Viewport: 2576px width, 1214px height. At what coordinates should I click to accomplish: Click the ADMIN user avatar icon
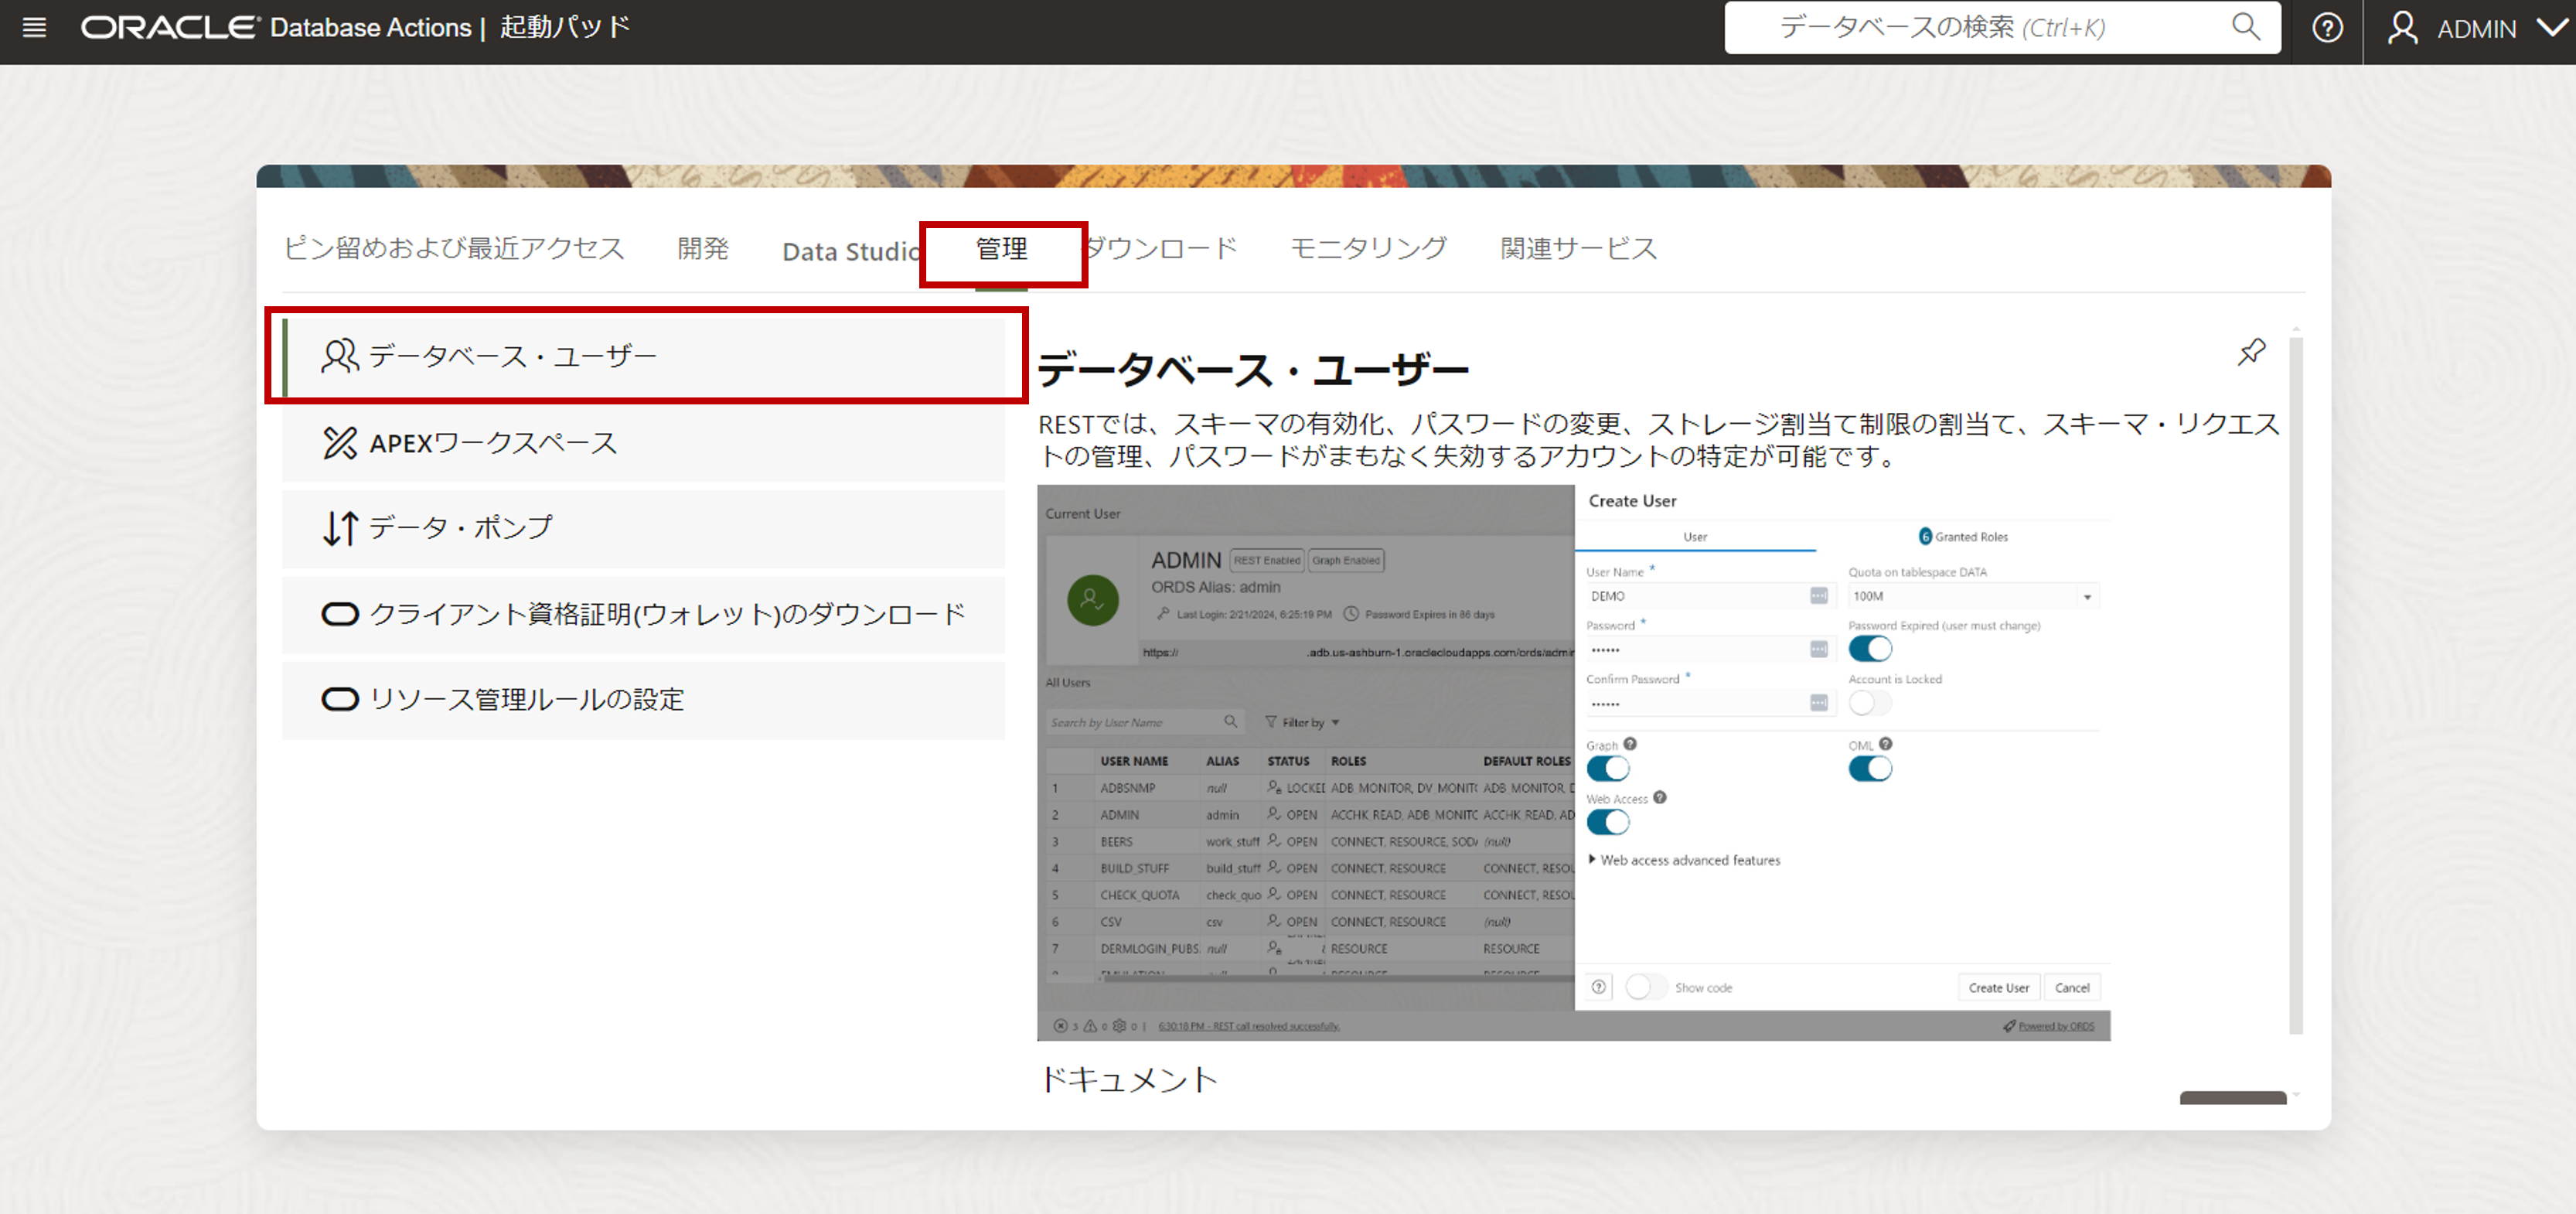click(x=2402, y=28)
